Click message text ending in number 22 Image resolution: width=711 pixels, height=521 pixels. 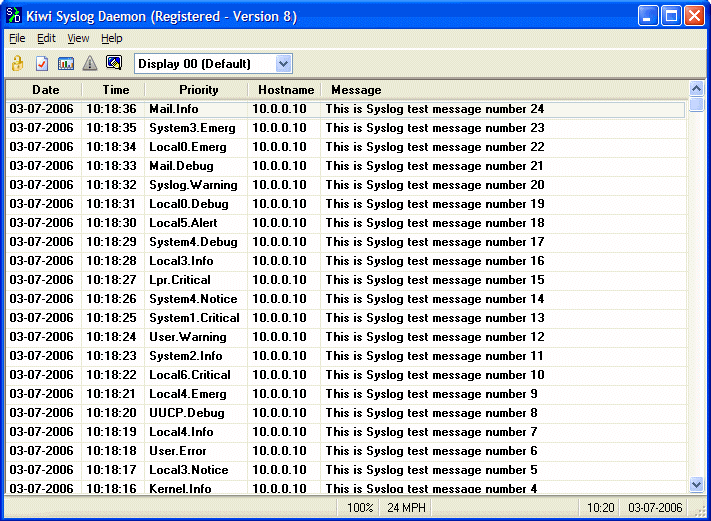pyautogui.click(x=435, y=147)
